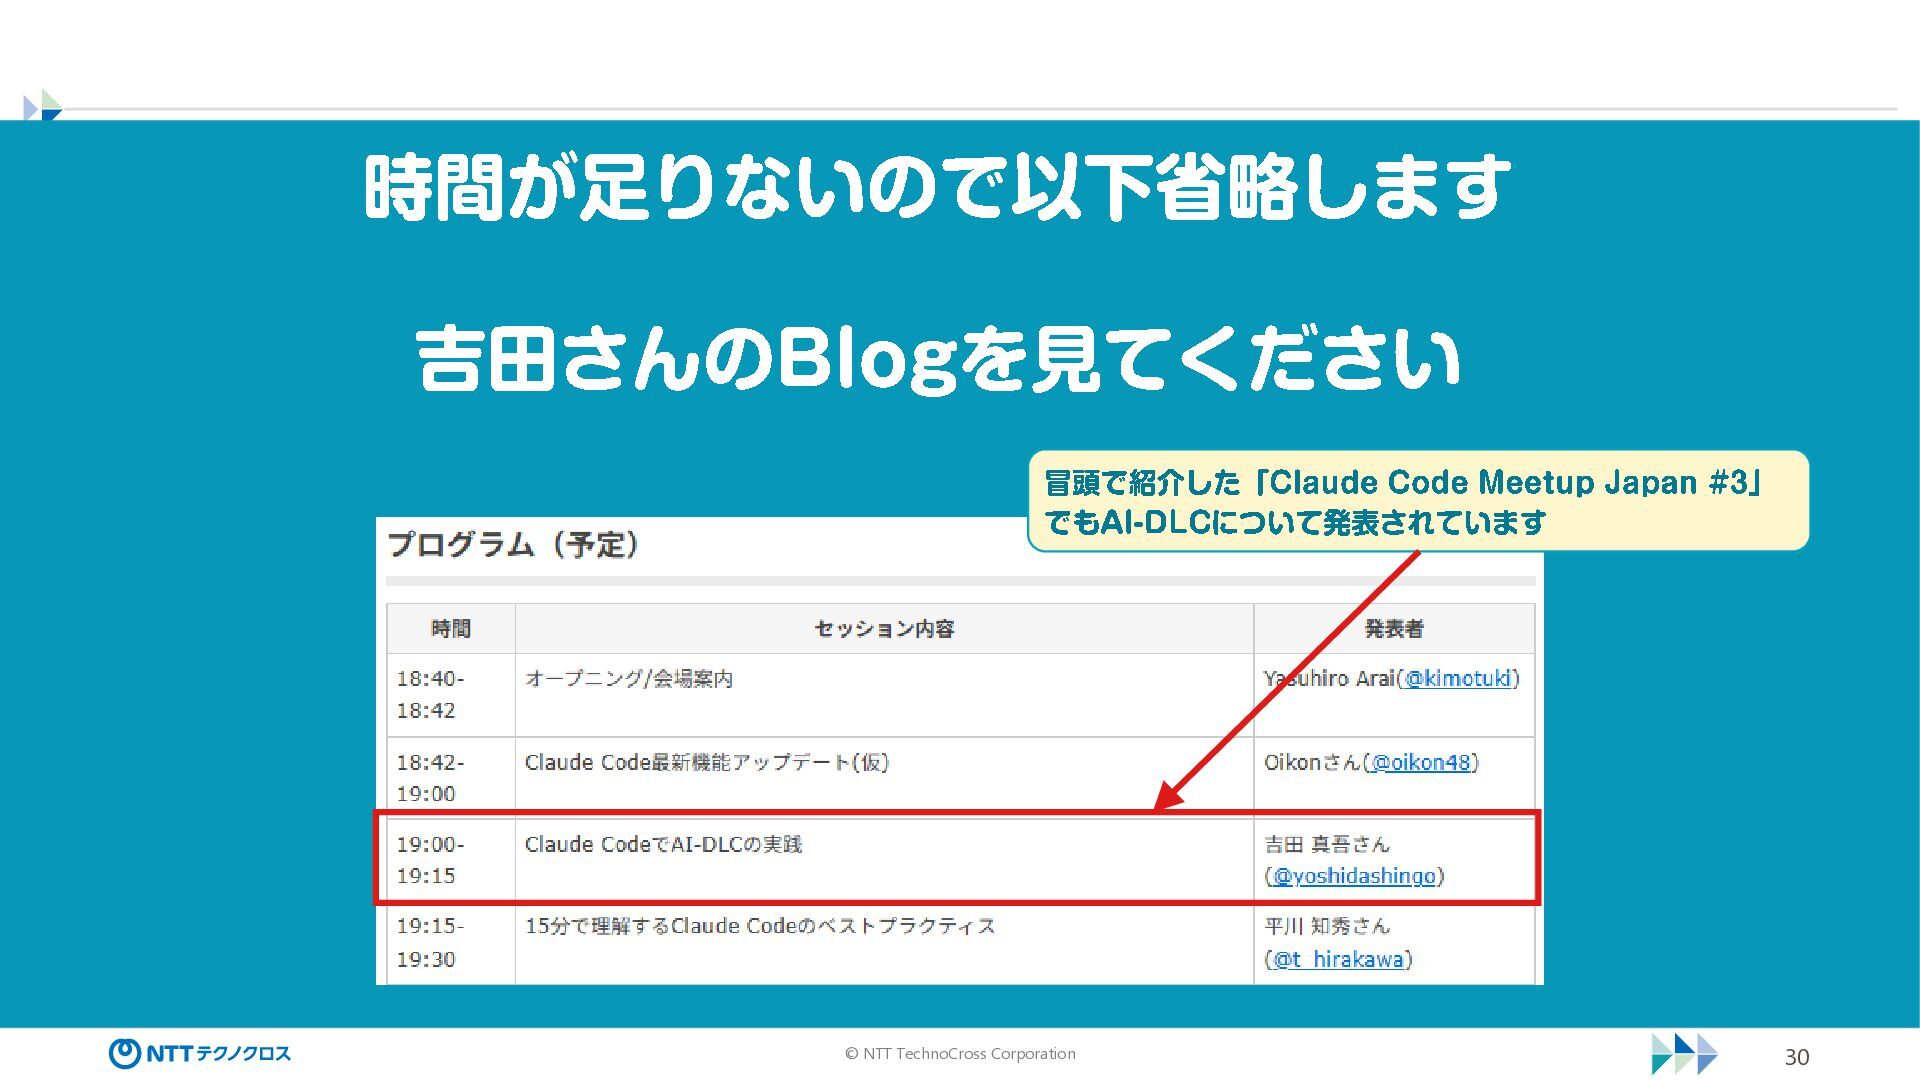Open the @t_hirakawa profile link

click(1338, 960)
